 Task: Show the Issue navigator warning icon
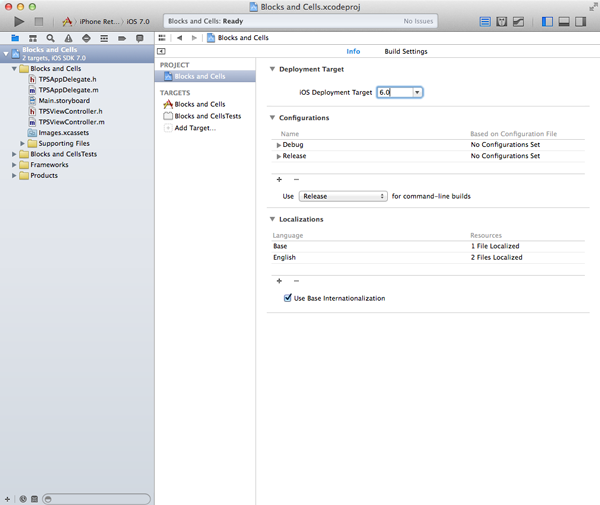pos(68,38)
